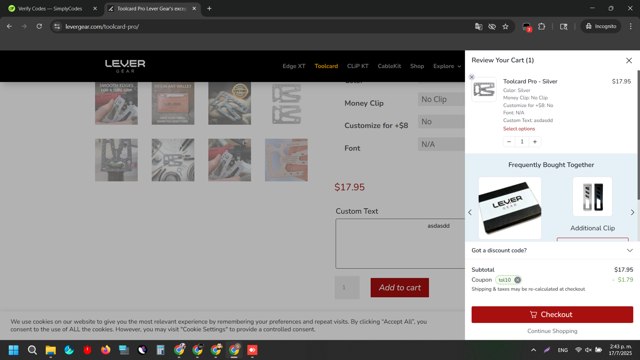Select the Smooth Edges product thumbnail
Viewport: 640px width, 360px height.
click(116, 103)
